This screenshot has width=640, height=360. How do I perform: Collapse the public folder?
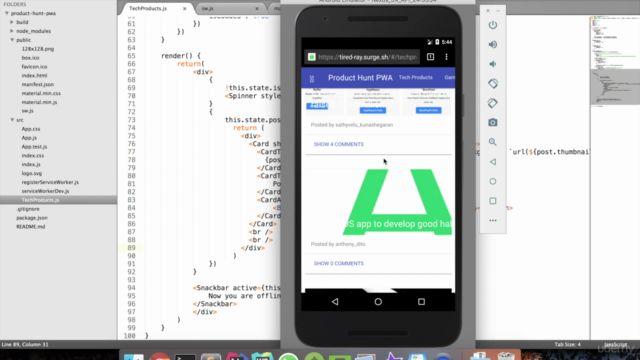click(x=12, y=40)
